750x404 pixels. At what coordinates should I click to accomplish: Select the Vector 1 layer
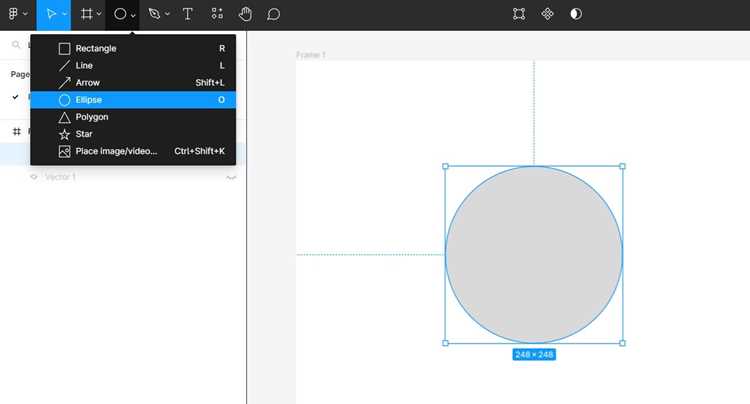pyautogui.click(x=61, y=177)
